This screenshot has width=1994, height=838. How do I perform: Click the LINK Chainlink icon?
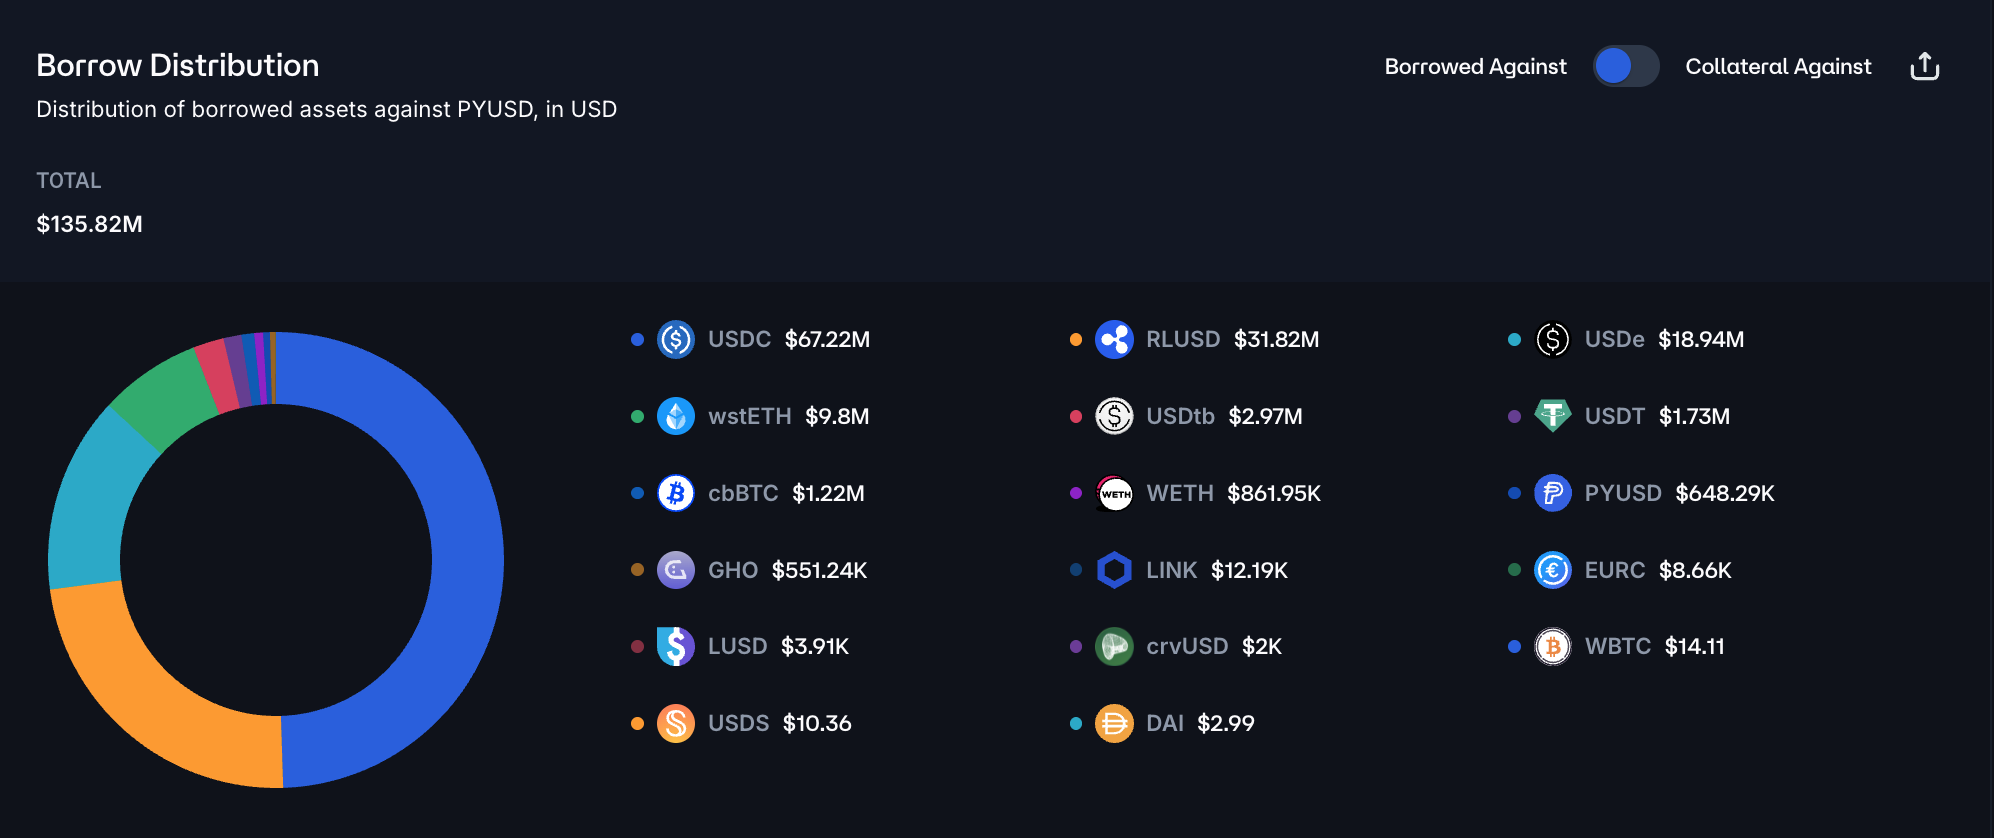(1114, 570)
